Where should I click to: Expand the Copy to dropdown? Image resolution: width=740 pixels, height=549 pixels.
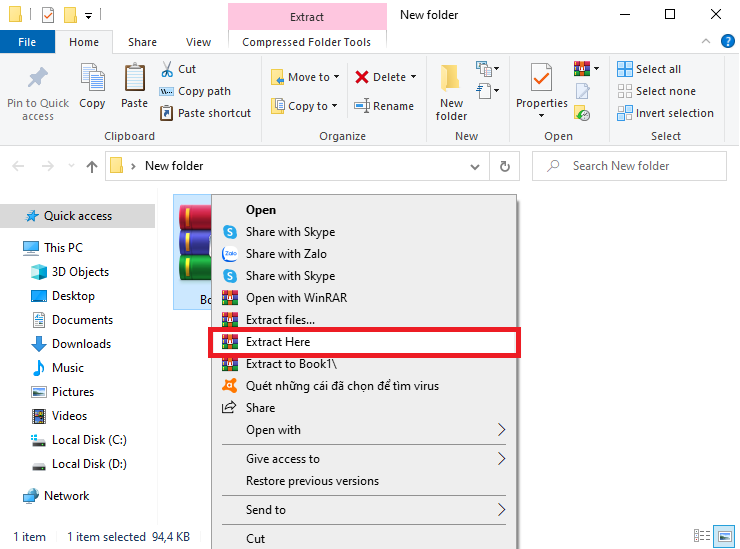click(334, 106)
